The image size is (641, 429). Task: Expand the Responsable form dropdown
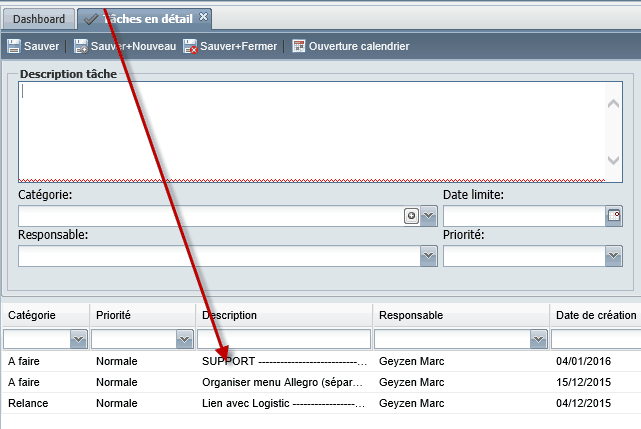coord(428,256)
